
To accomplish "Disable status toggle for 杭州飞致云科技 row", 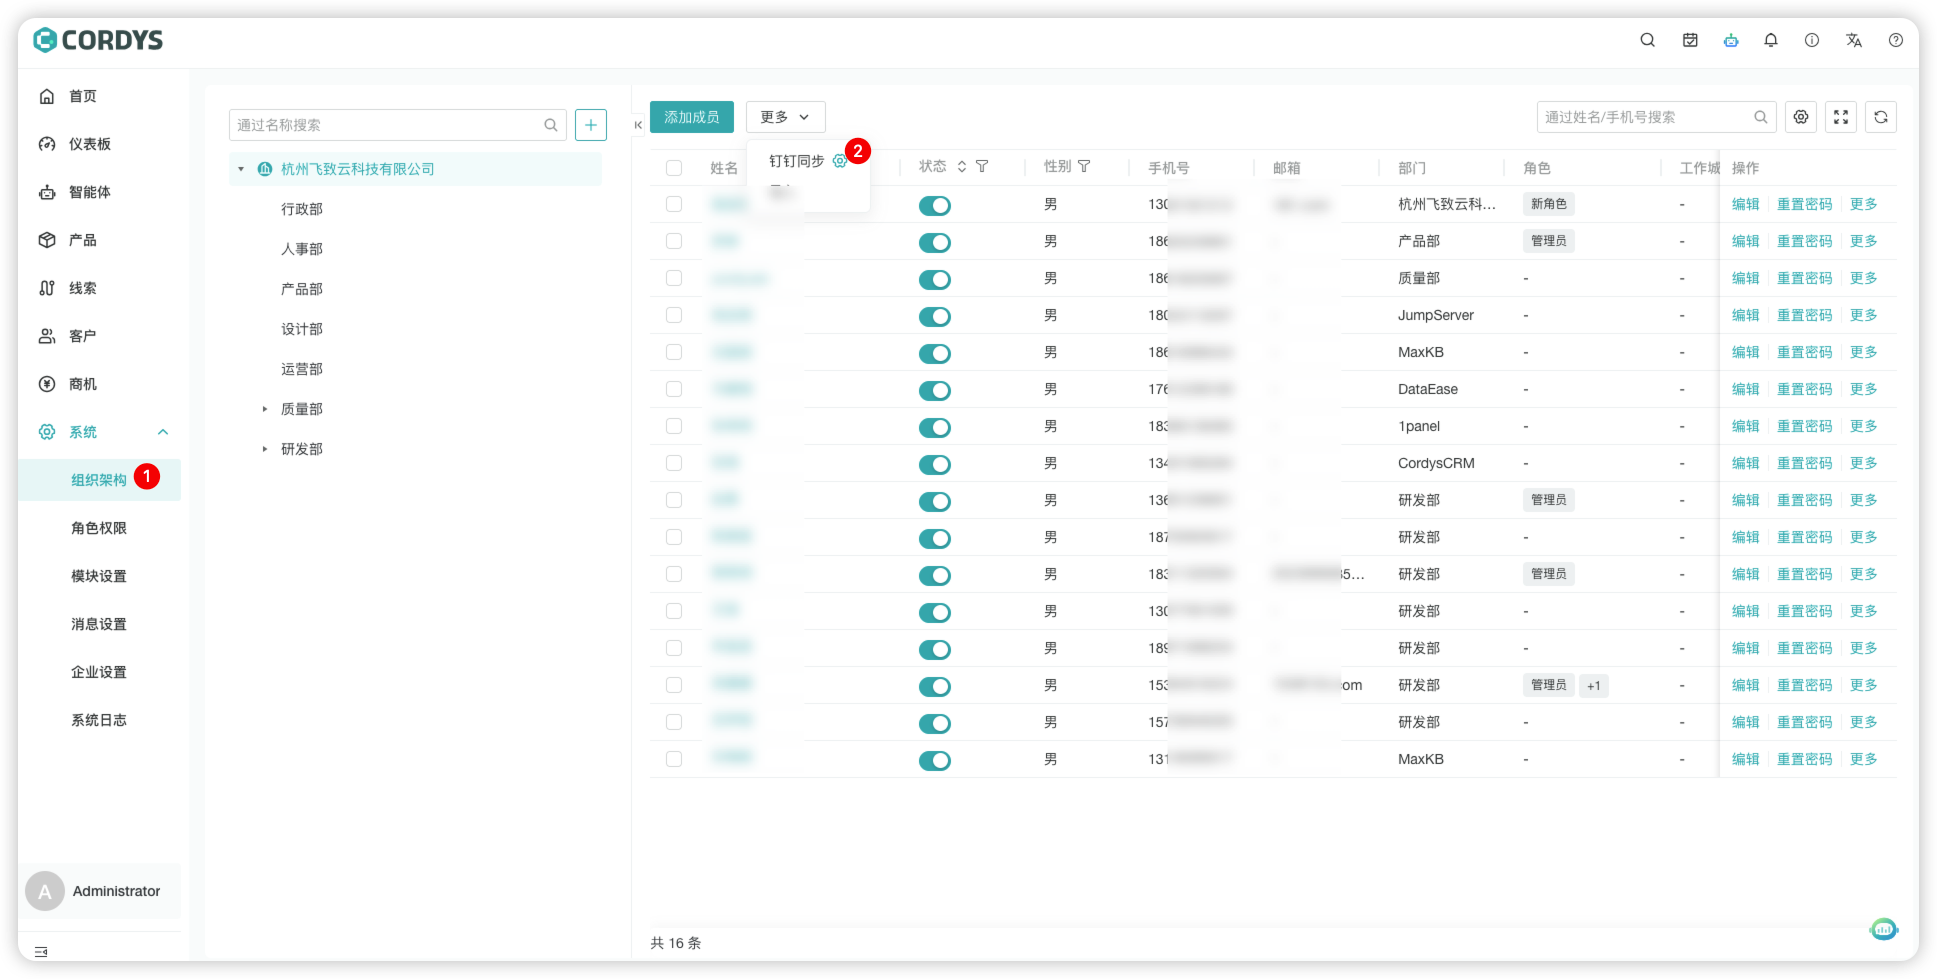I will click(934, 206).
